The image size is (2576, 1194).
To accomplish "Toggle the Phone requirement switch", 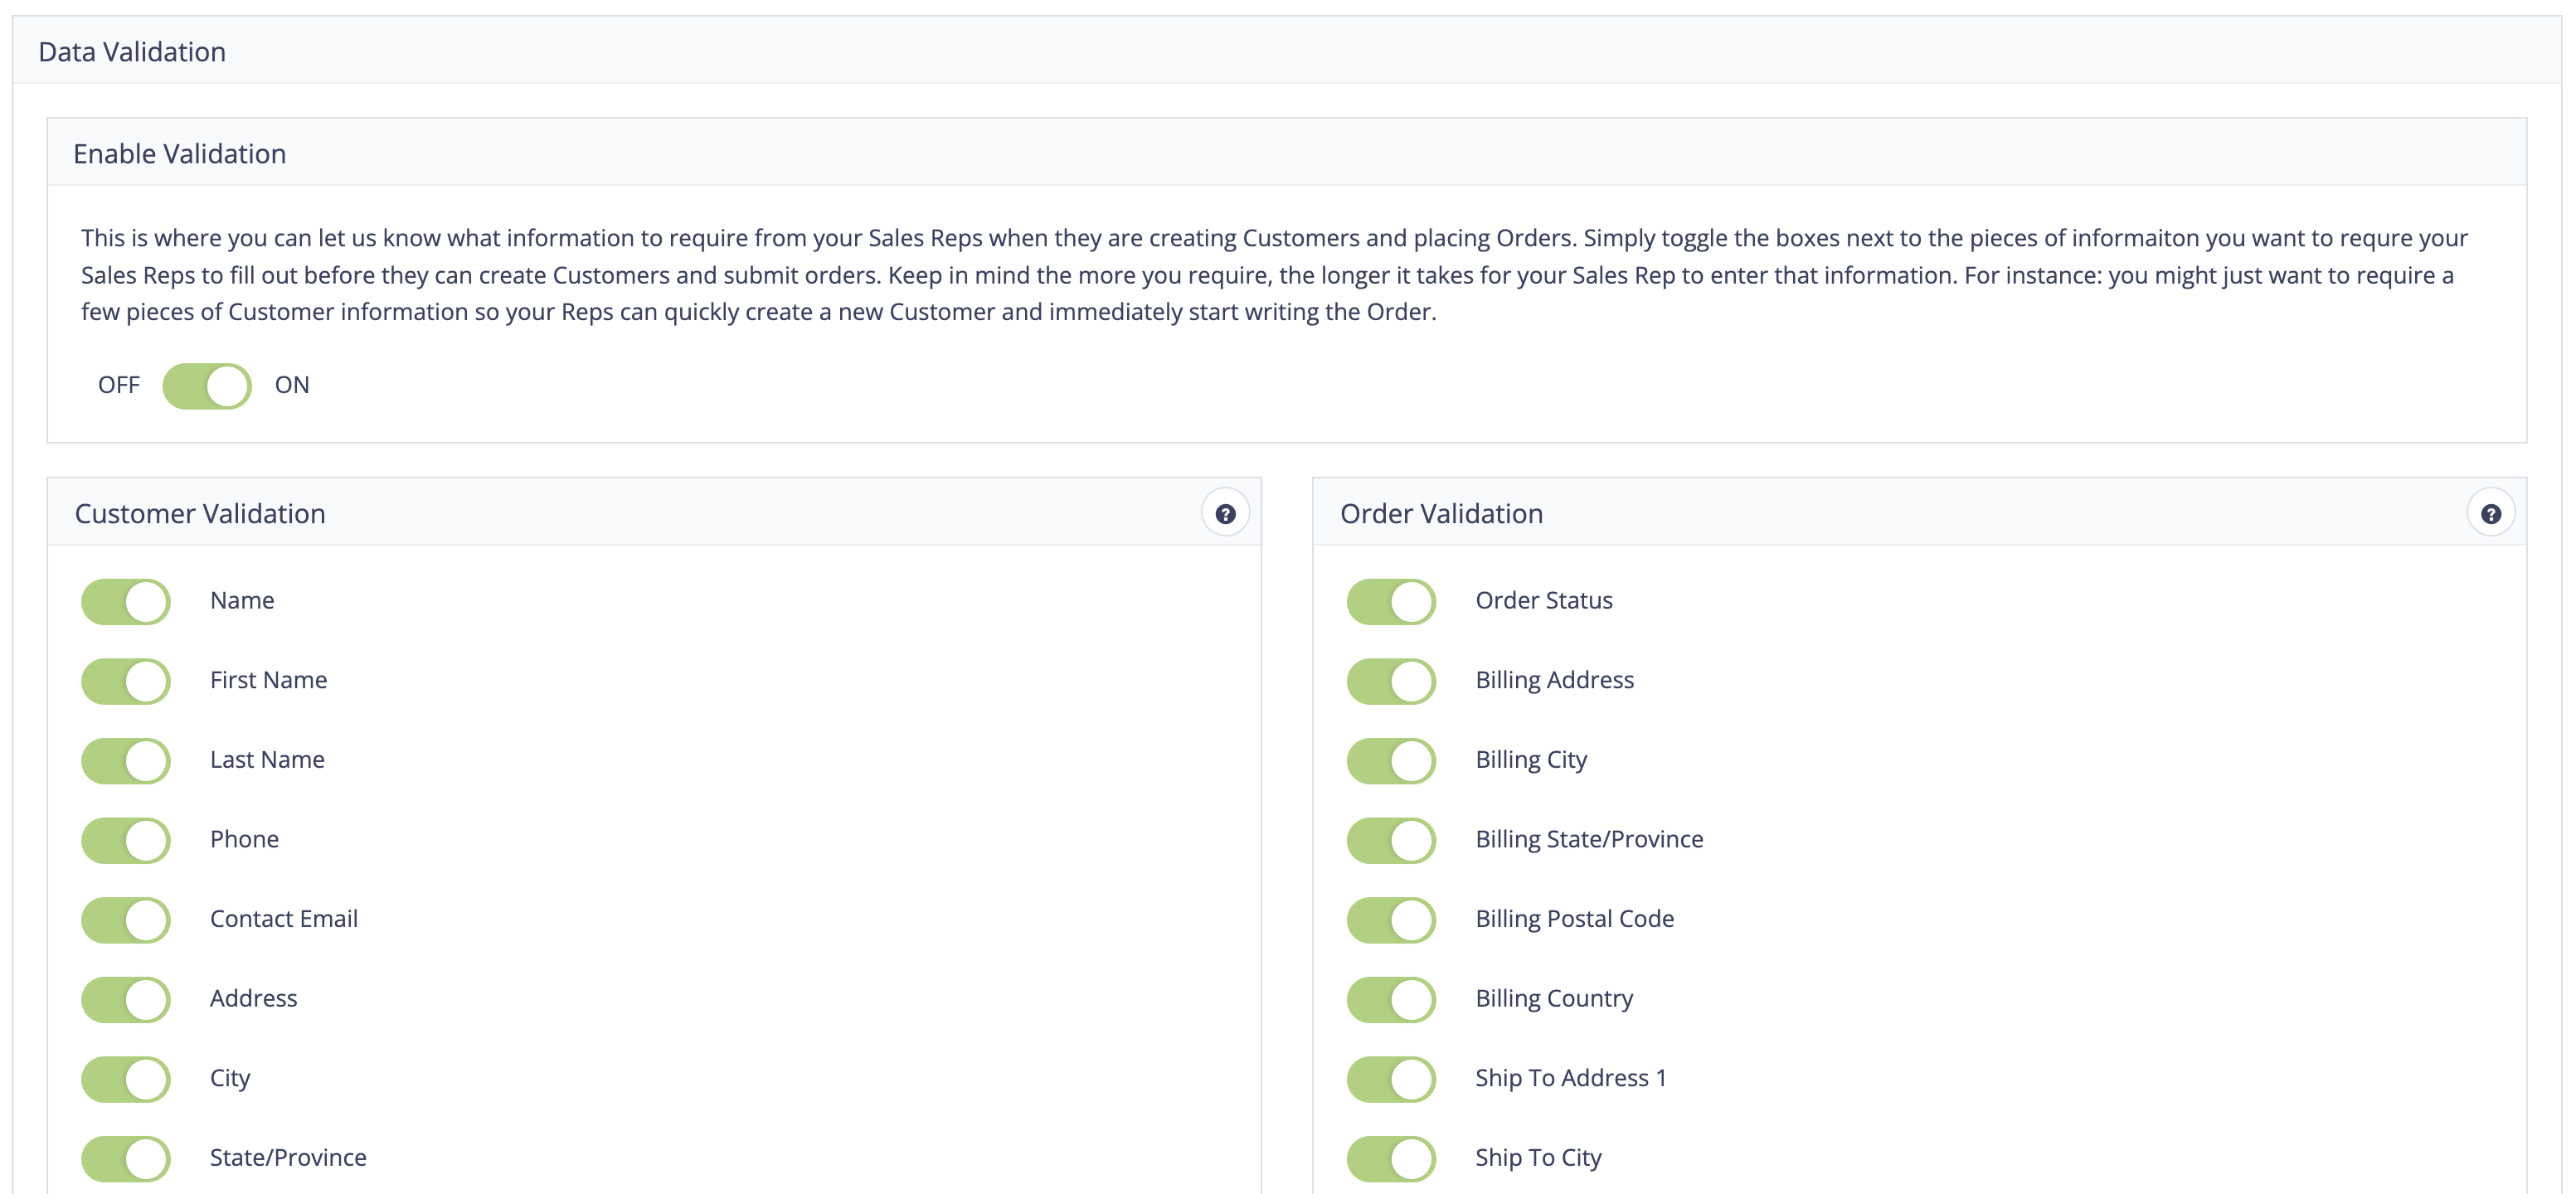I will pos(126,840).
